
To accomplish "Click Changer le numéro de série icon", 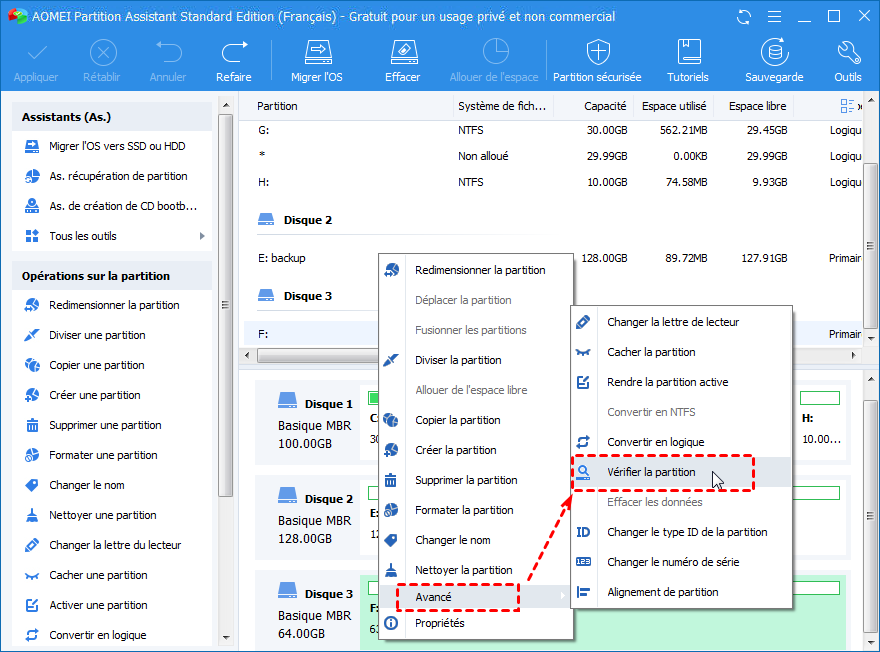I will 583,562.
